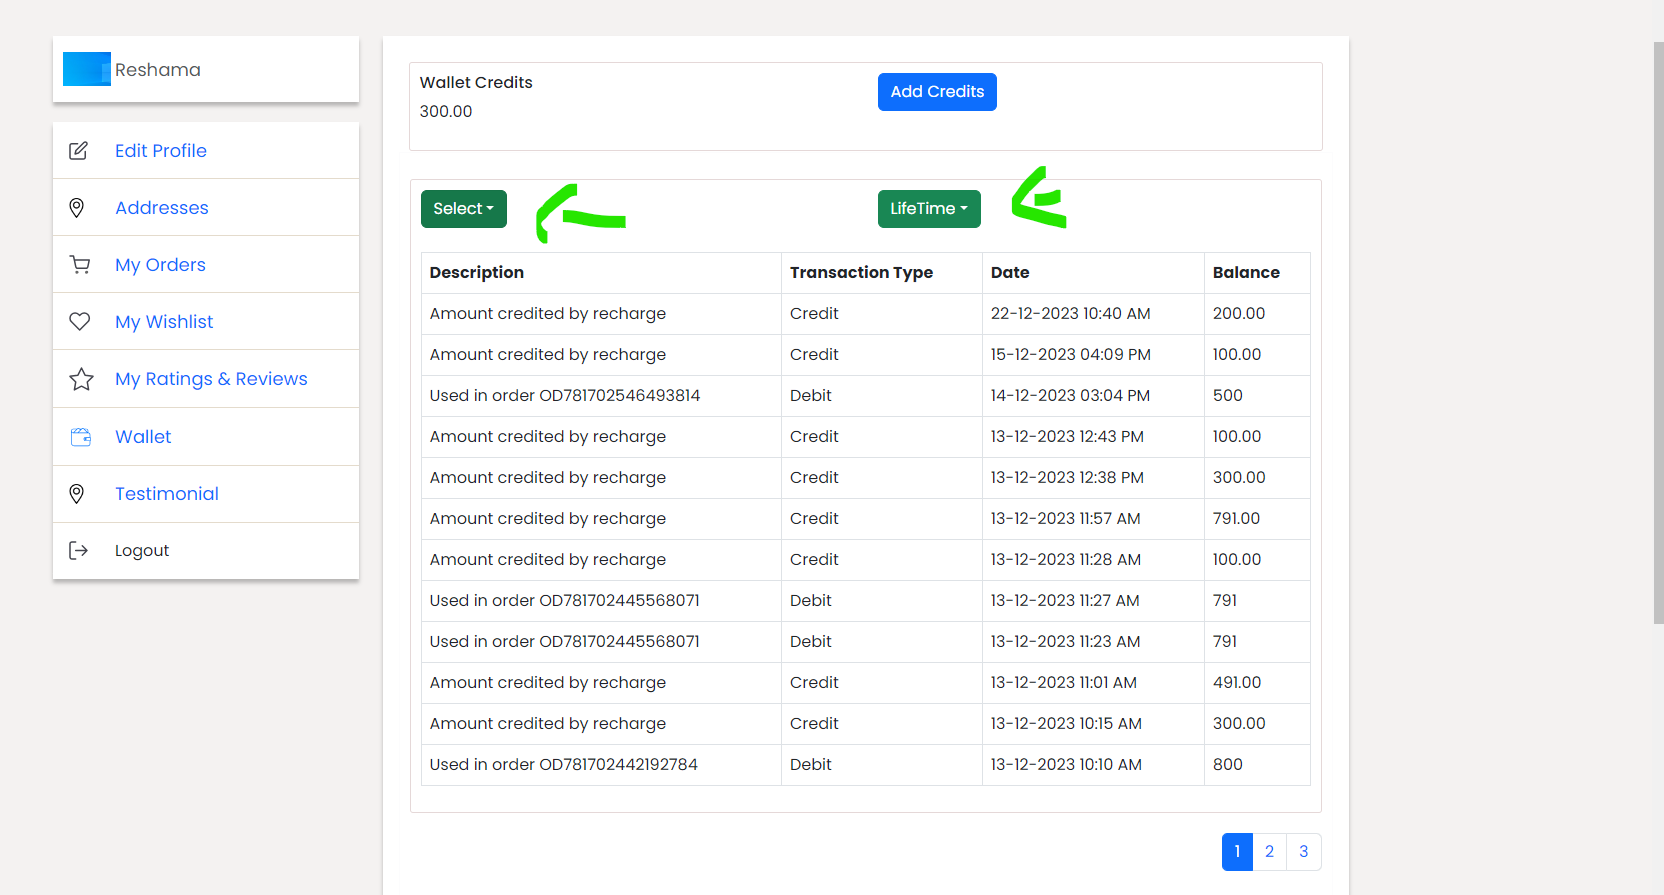1664x895 pixels.
Task: Click the blue profile avatar beside Reshama
Action: click(87, 69)
